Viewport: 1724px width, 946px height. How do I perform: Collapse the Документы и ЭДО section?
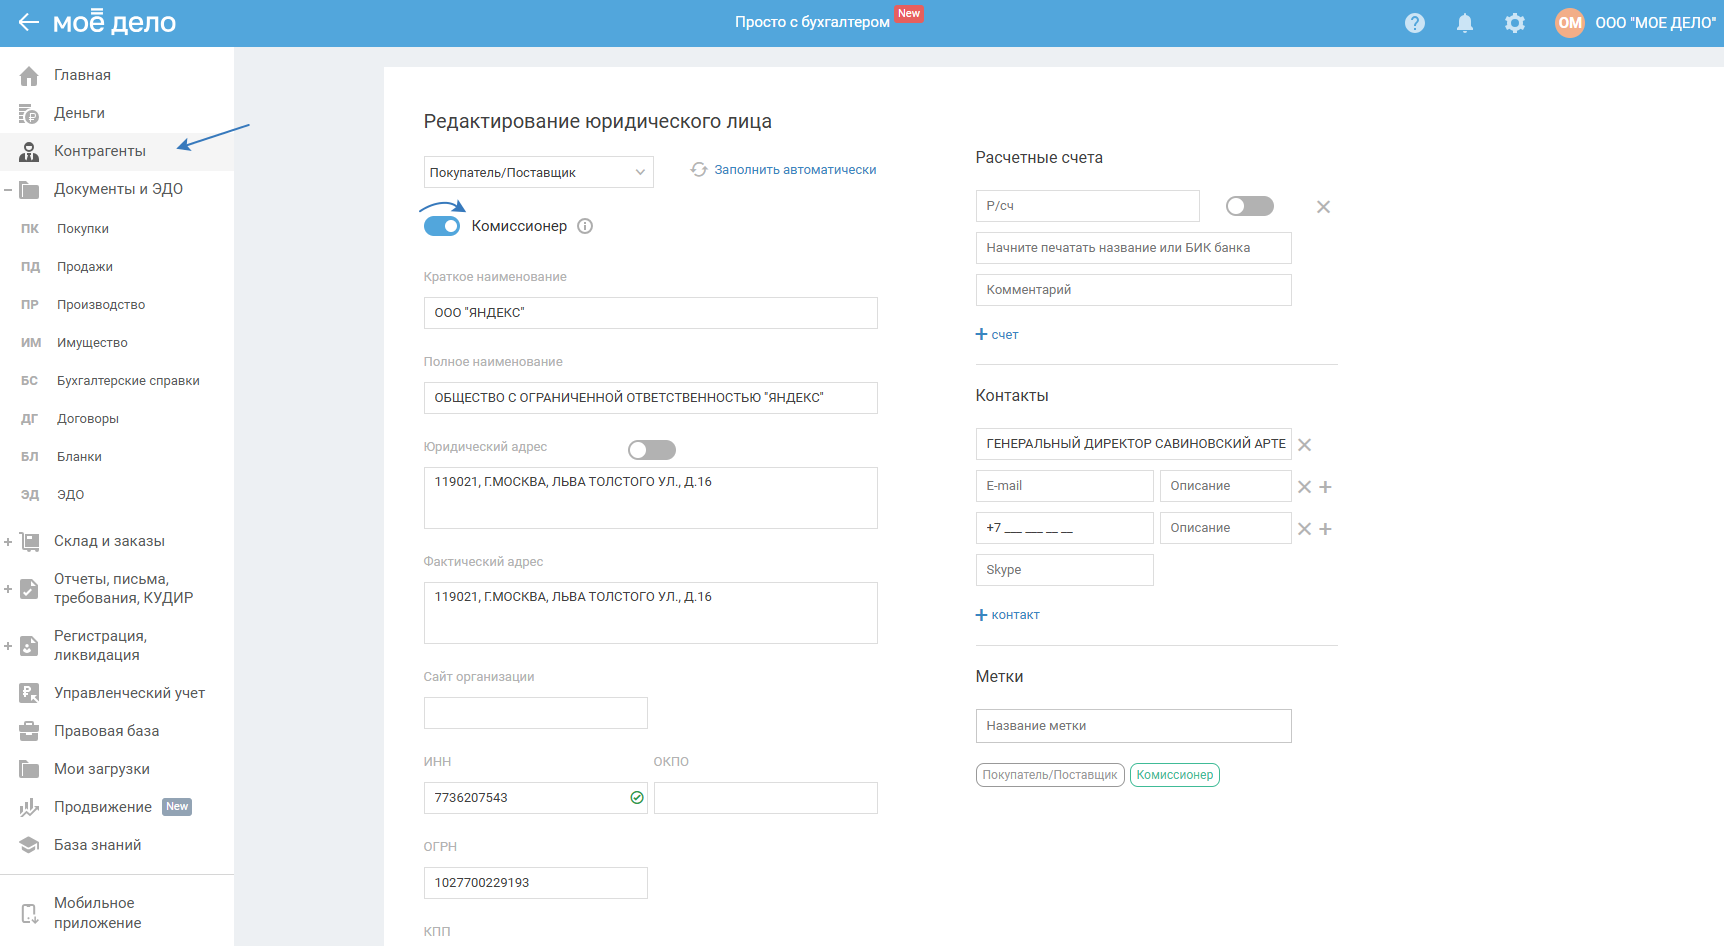coord(8,190)
